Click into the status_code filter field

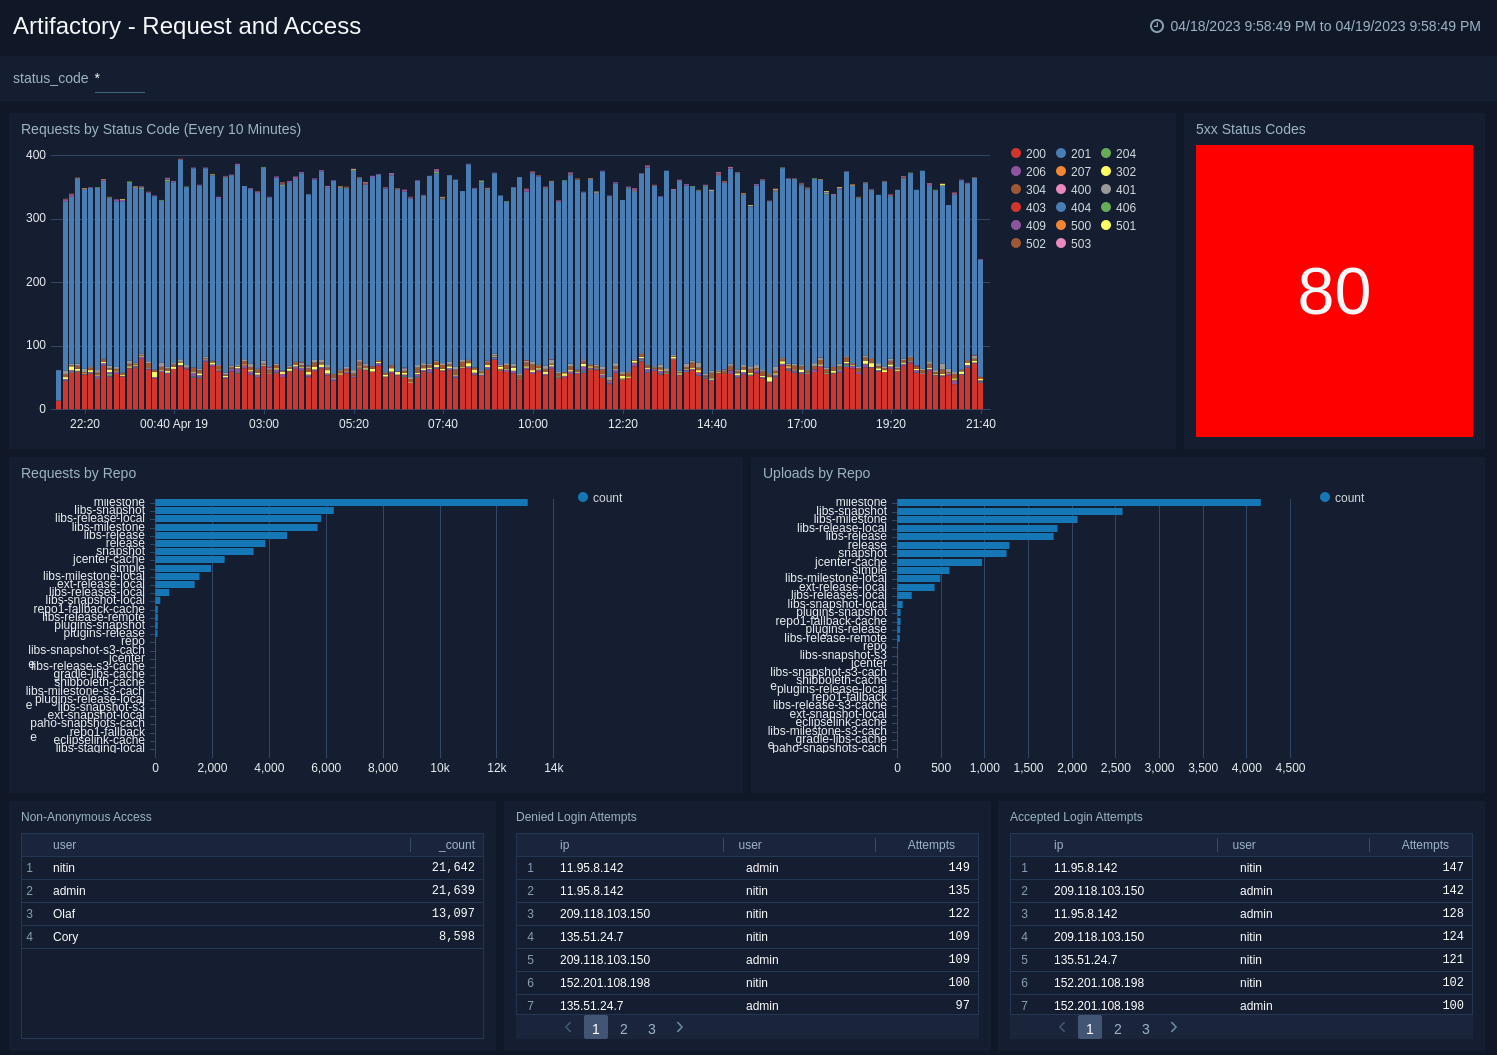120,79
